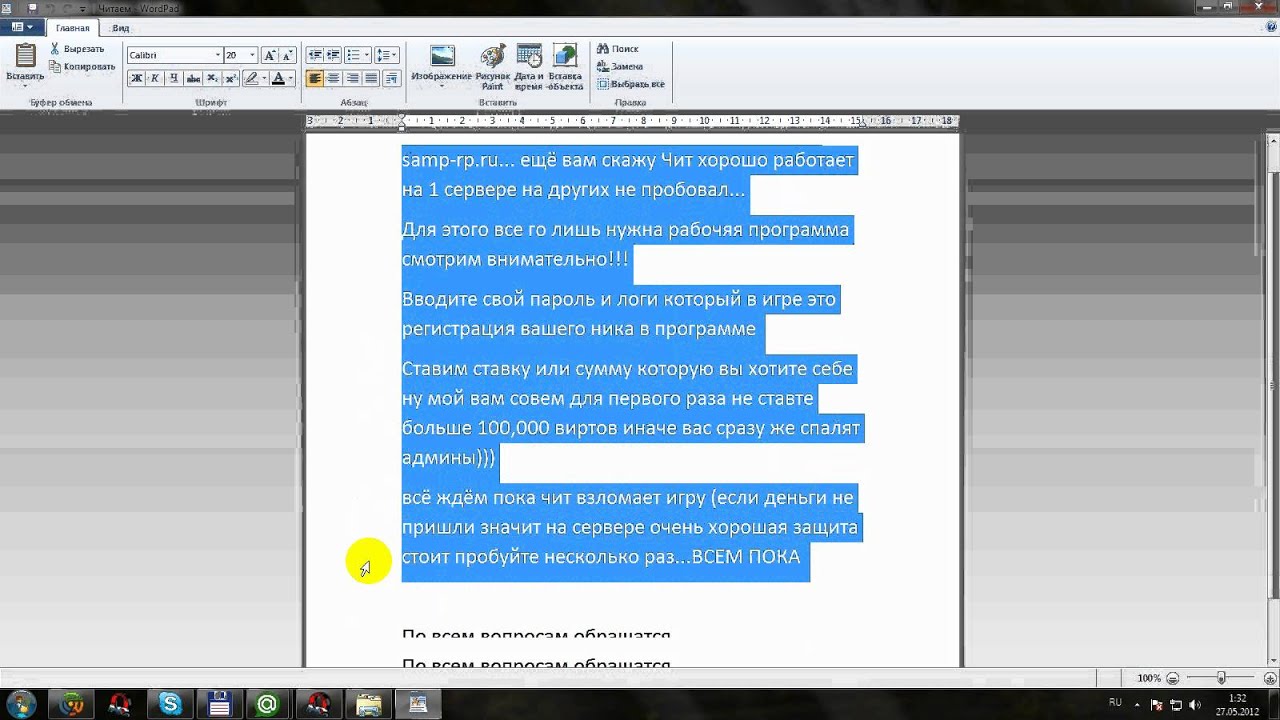Click RU language indicator

pos(1116,703)
